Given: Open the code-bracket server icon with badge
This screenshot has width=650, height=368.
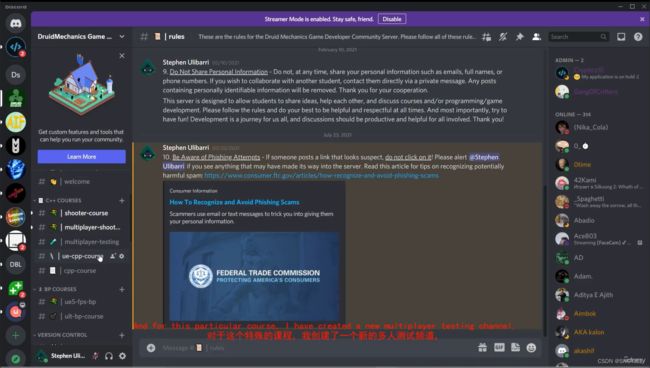Looking at the screenshot, I should [x=16, y=47].
